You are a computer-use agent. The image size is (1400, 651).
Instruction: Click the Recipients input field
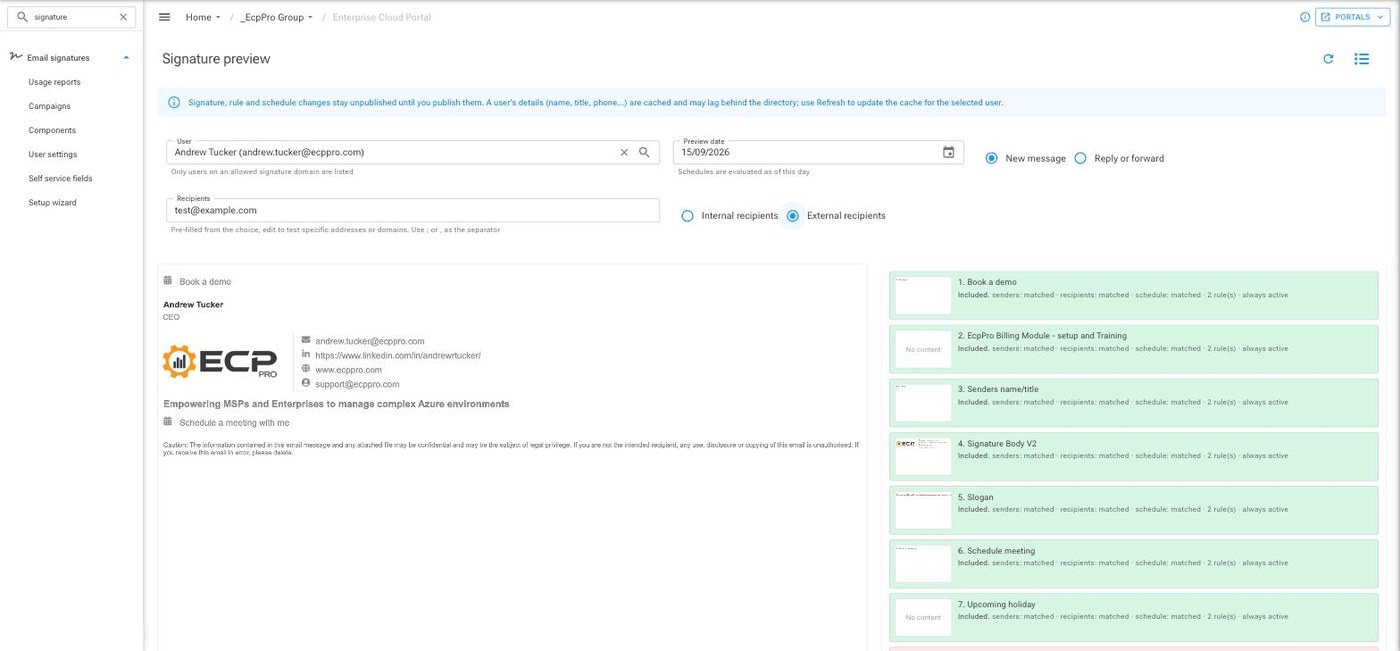(x=413, y=210)
